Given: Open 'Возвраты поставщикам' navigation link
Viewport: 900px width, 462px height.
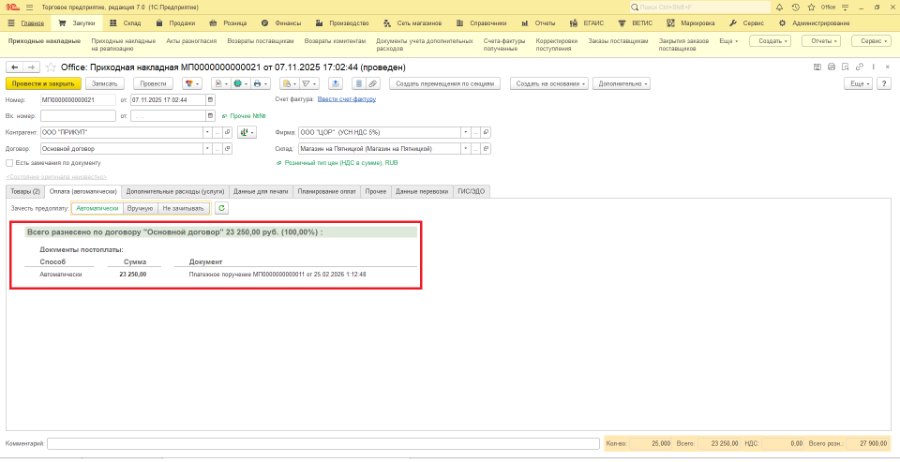Looking at the screenshot, I should [261, 41].
